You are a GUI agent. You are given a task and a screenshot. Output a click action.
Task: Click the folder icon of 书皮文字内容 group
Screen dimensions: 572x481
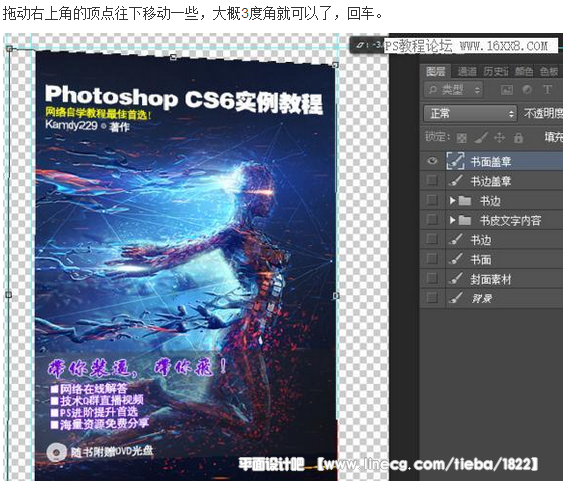point(465,220)
